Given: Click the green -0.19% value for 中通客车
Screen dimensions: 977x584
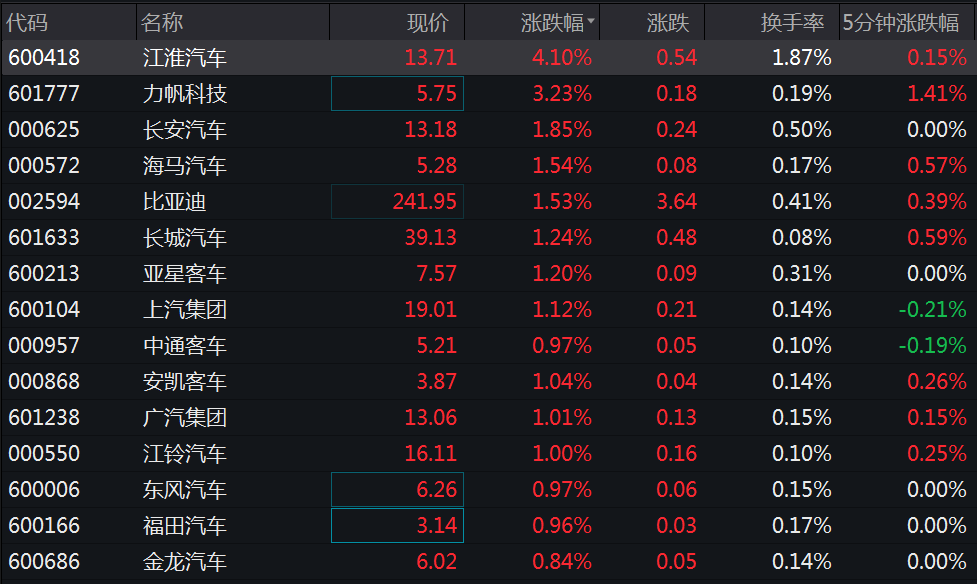Looking at the screenshot, I should (x=932, y=345).
